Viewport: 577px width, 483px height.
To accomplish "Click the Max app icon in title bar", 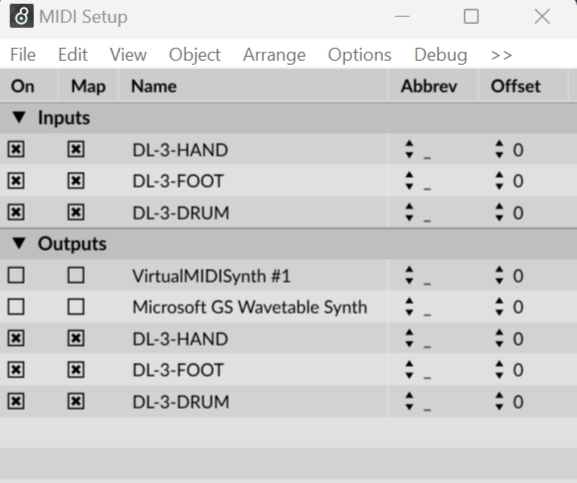I will click(x=22, y=17).
